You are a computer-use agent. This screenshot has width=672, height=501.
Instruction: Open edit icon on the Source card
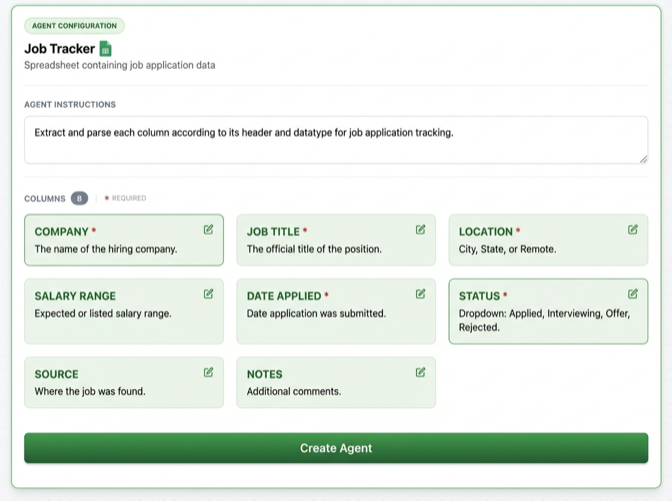point(208,372)
